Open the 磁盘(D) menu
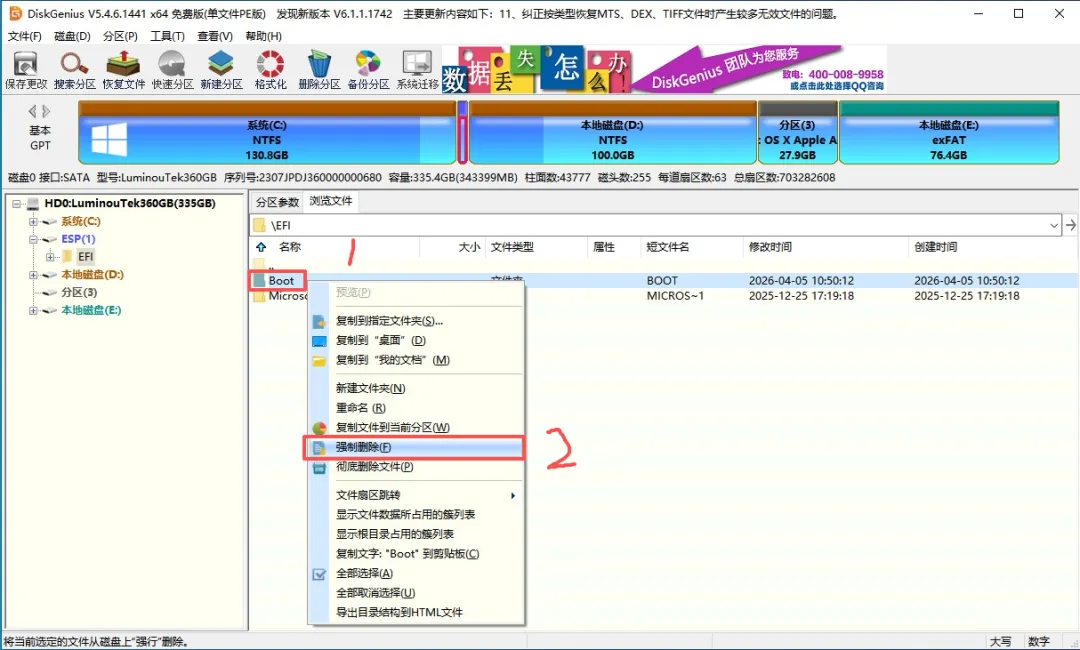Image resolution: width=1080 pixels, height=650 pixels. [x=72, y=36]
